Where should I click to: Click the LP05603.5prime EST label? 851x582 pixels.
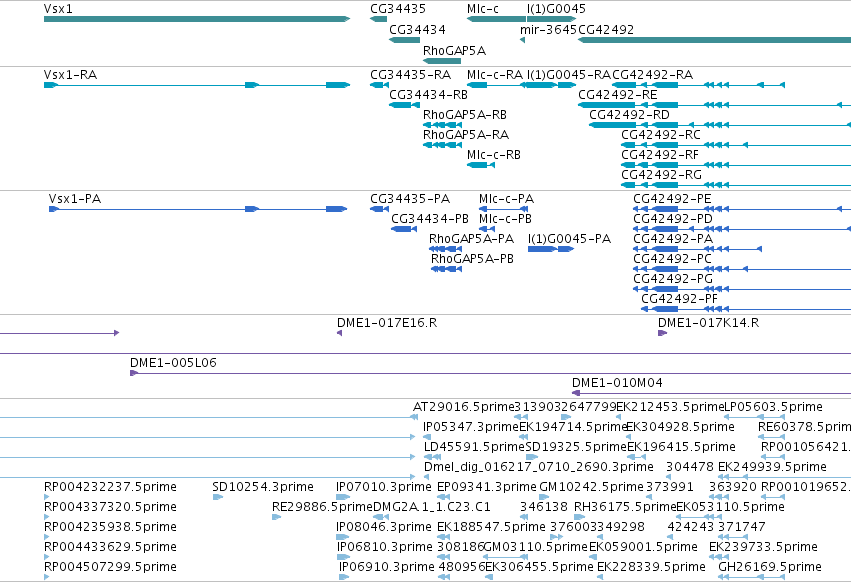tap(774, 407)
